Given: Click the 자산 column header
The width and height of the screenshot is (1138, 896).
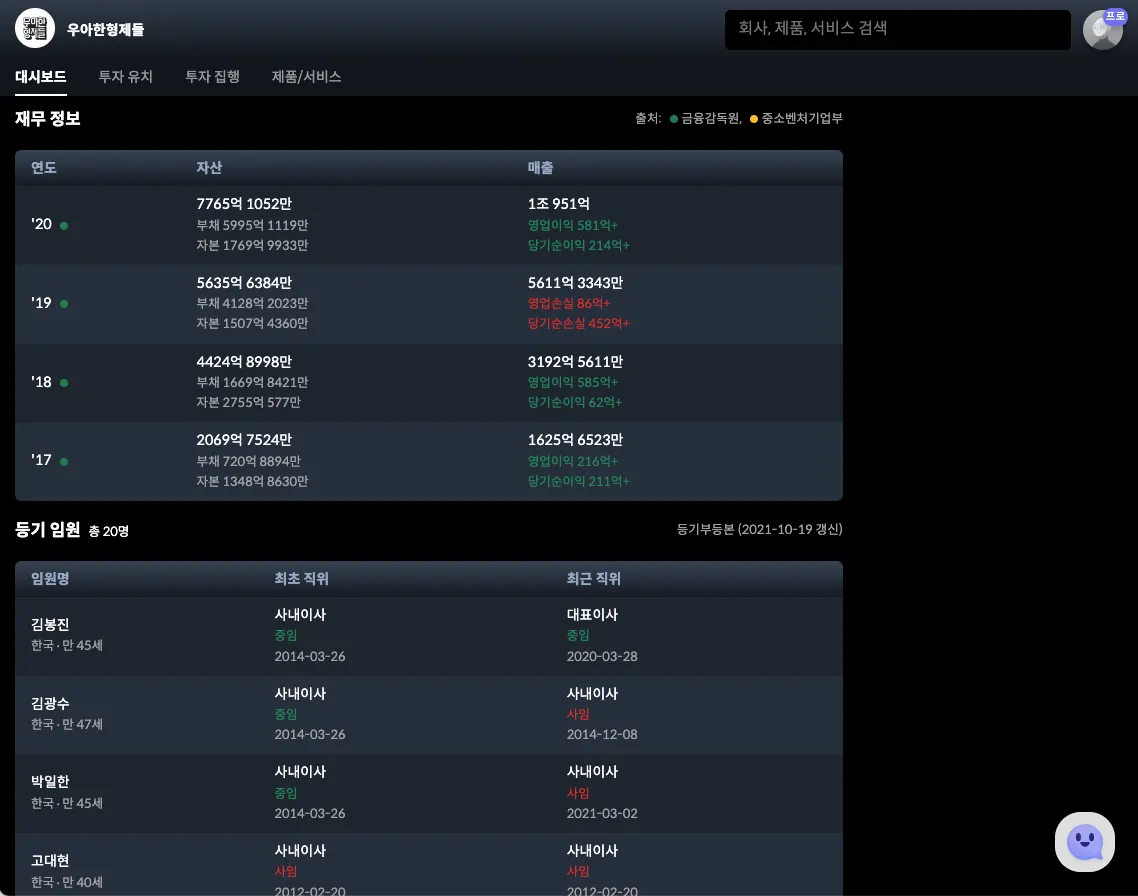Looking at the screenshot, I should click(x=209, y=168).
